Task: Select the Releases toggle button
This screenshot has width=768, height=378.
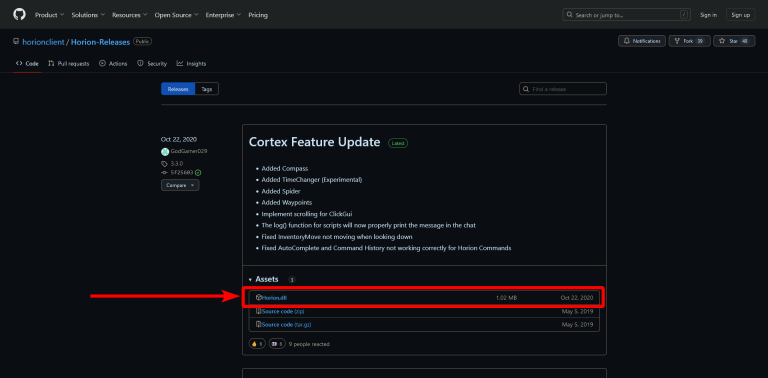Action: pyautogui.click(x=178, y=89)
